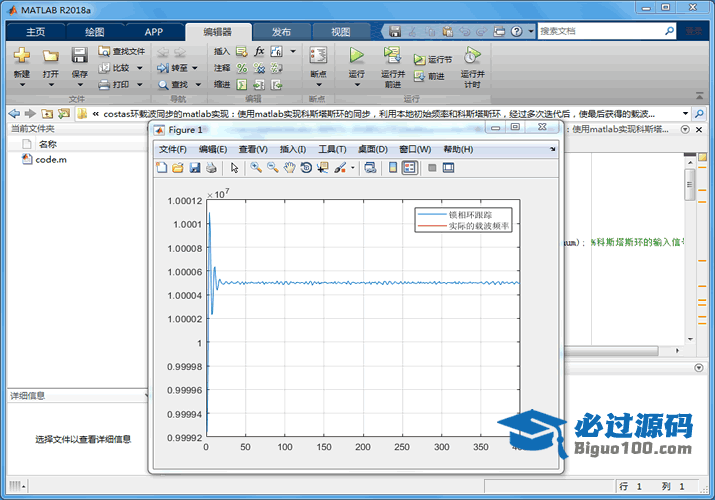The image size is (715, 500).
Task: Select the Brush data tool in Figure toolbar
Action: tap(340, 168)
